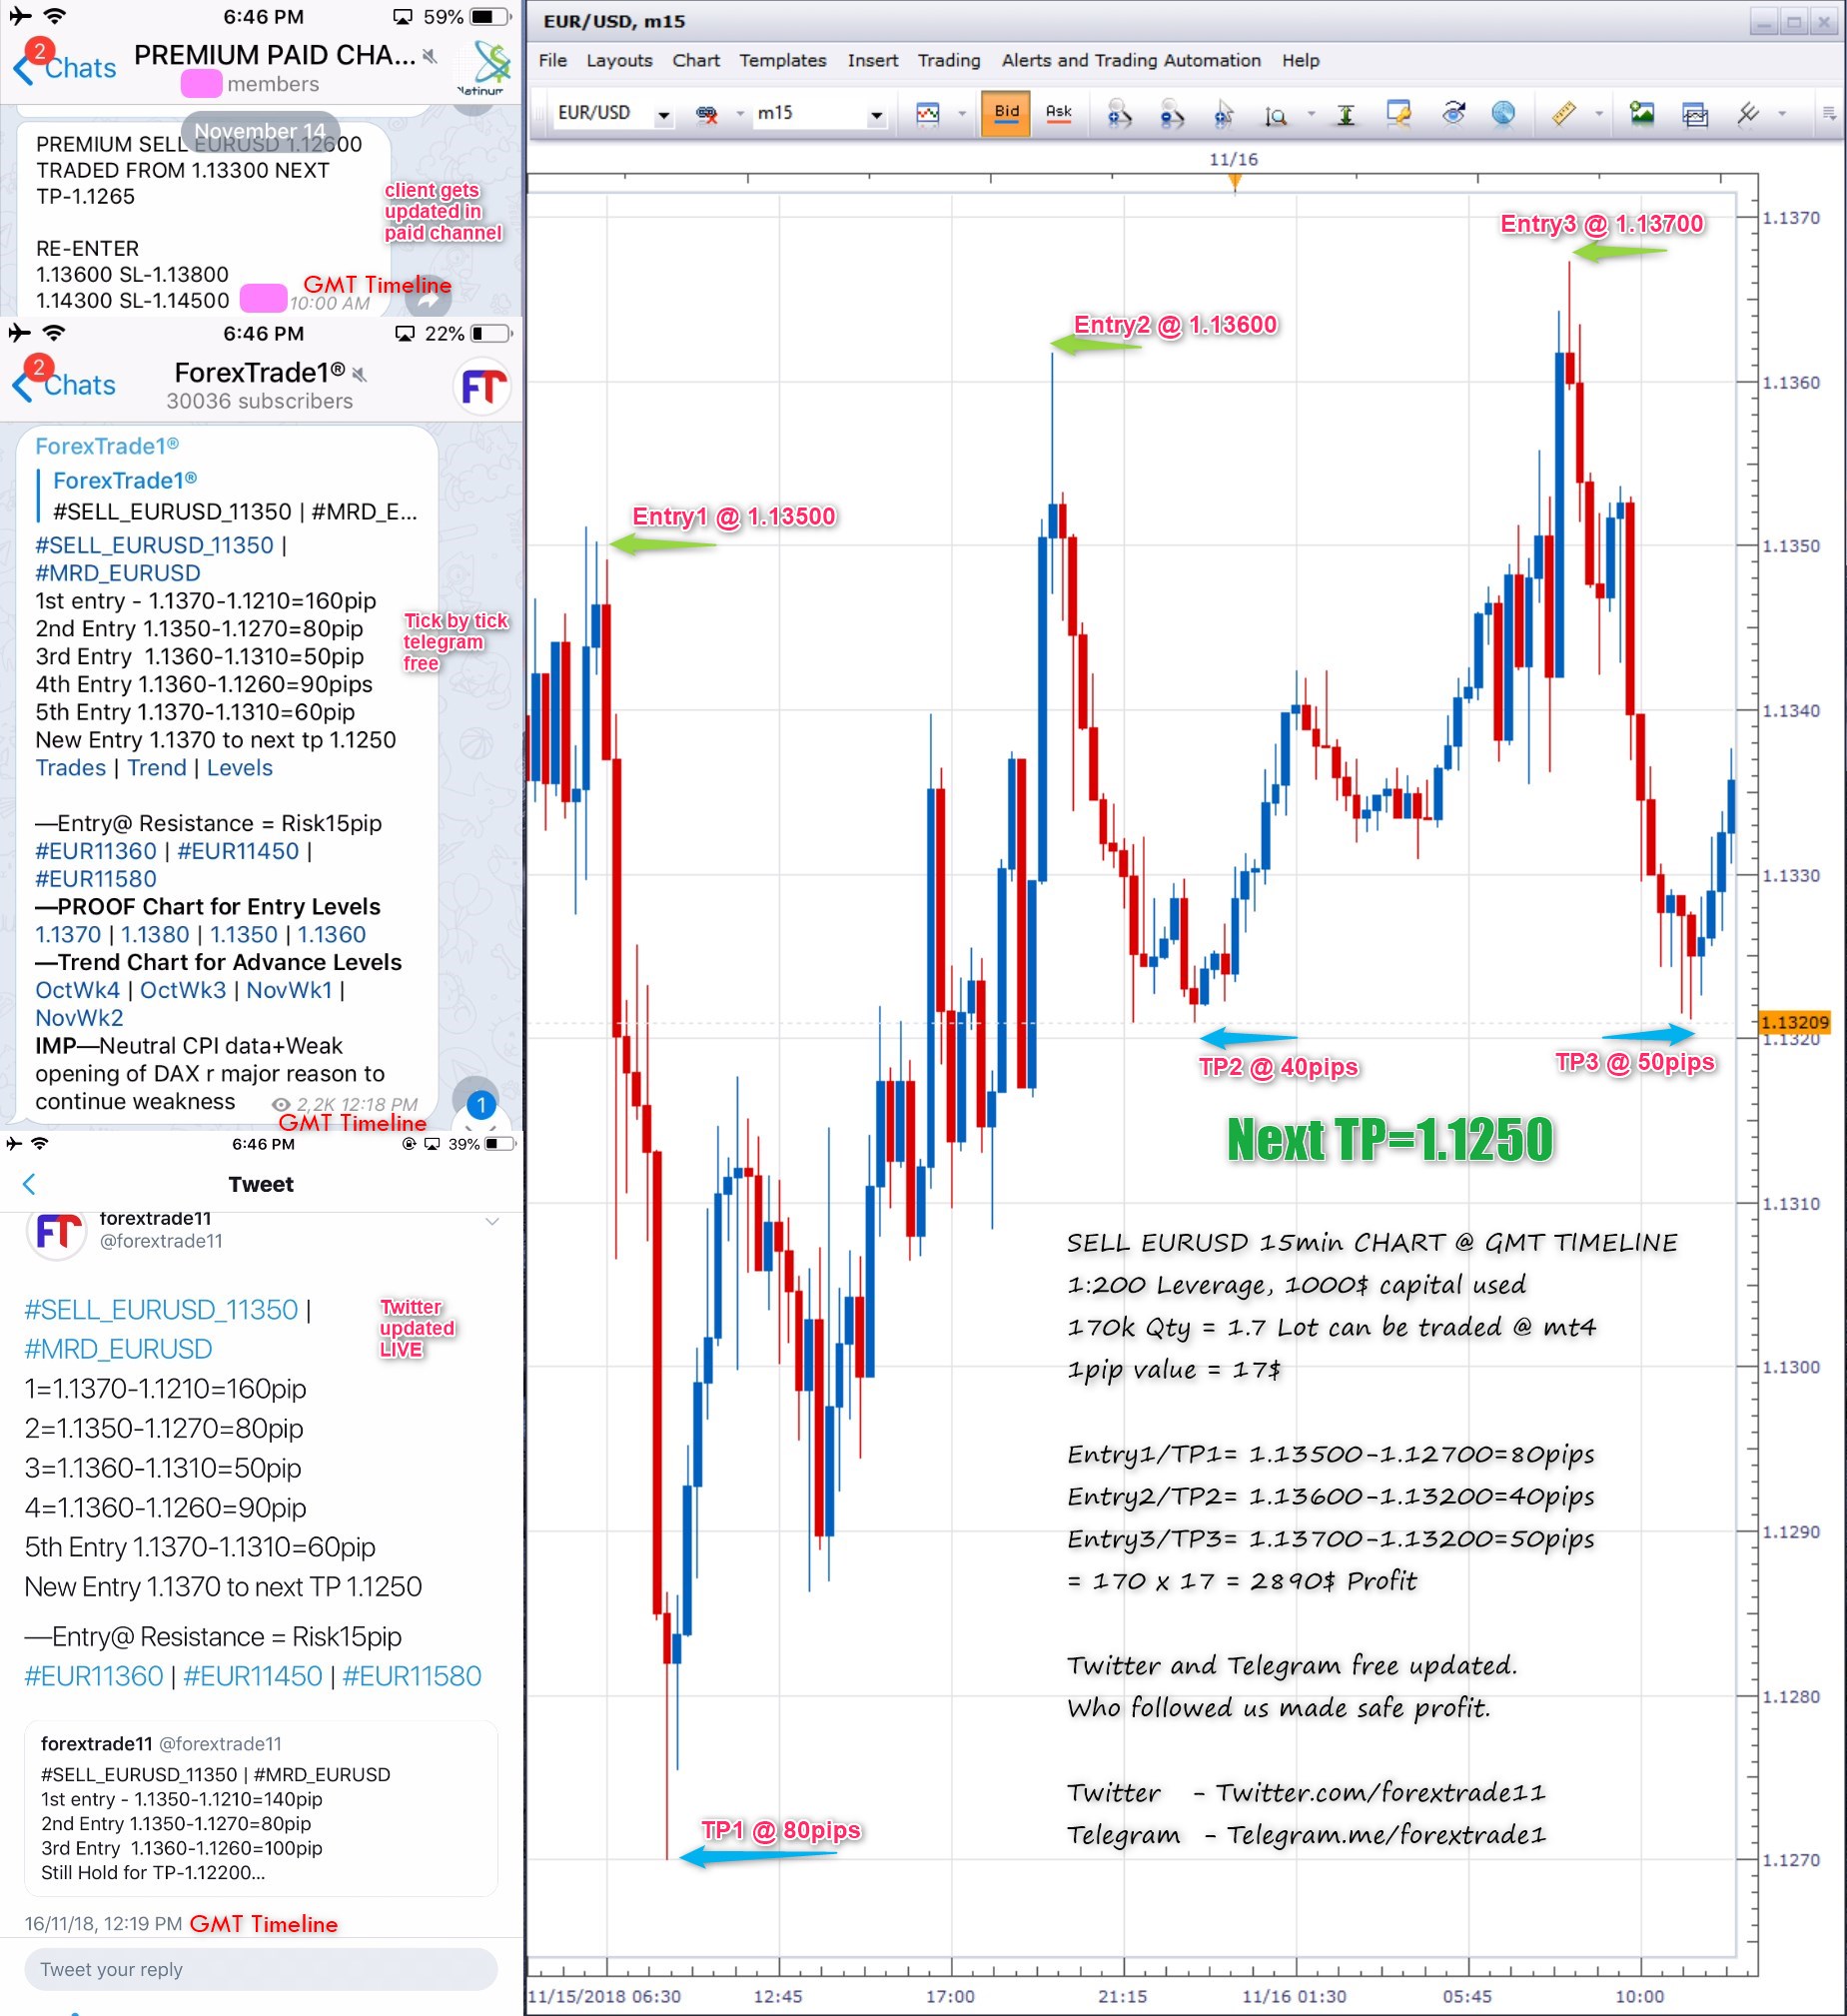The width and height of the screenshot is (1847, 2016).
Task: Expand the ruler tool dropdown arrow
Action: click(x=1599, y=114)
